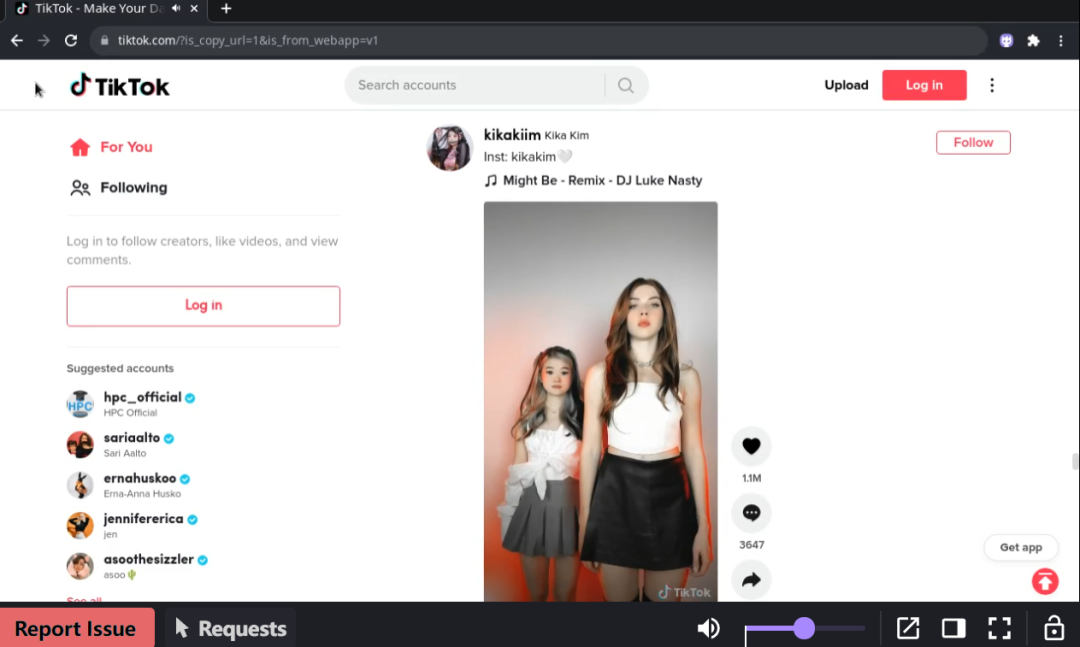Open ernahuskoo suggested account name
The image size is (1080, 647).
(140, 478)
